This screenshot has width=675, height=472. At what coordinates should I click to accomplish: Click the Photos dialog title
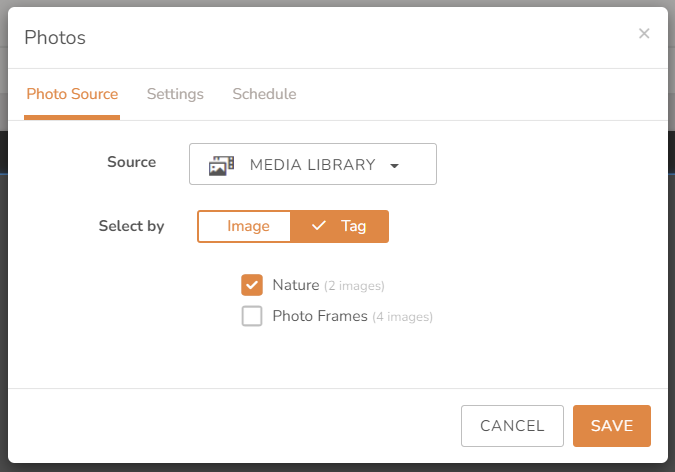pyautogui.click(x=55, y=37)
